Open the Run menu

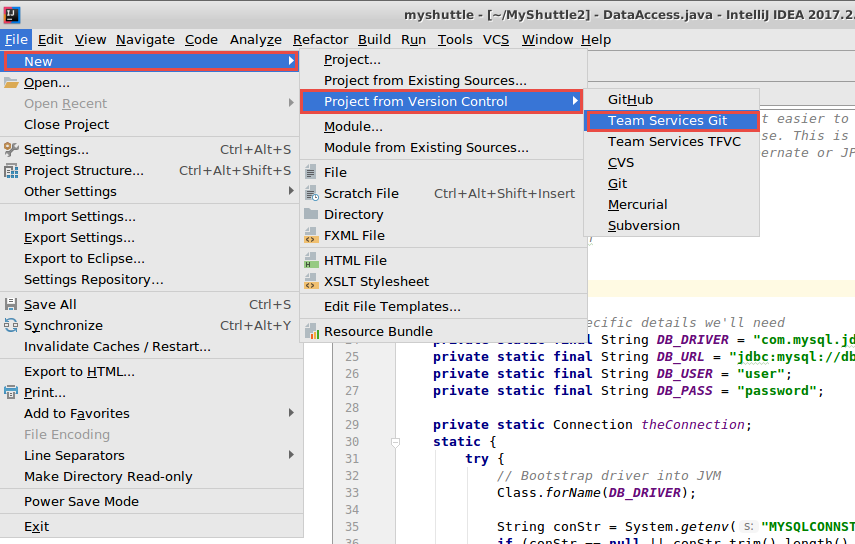413,40
